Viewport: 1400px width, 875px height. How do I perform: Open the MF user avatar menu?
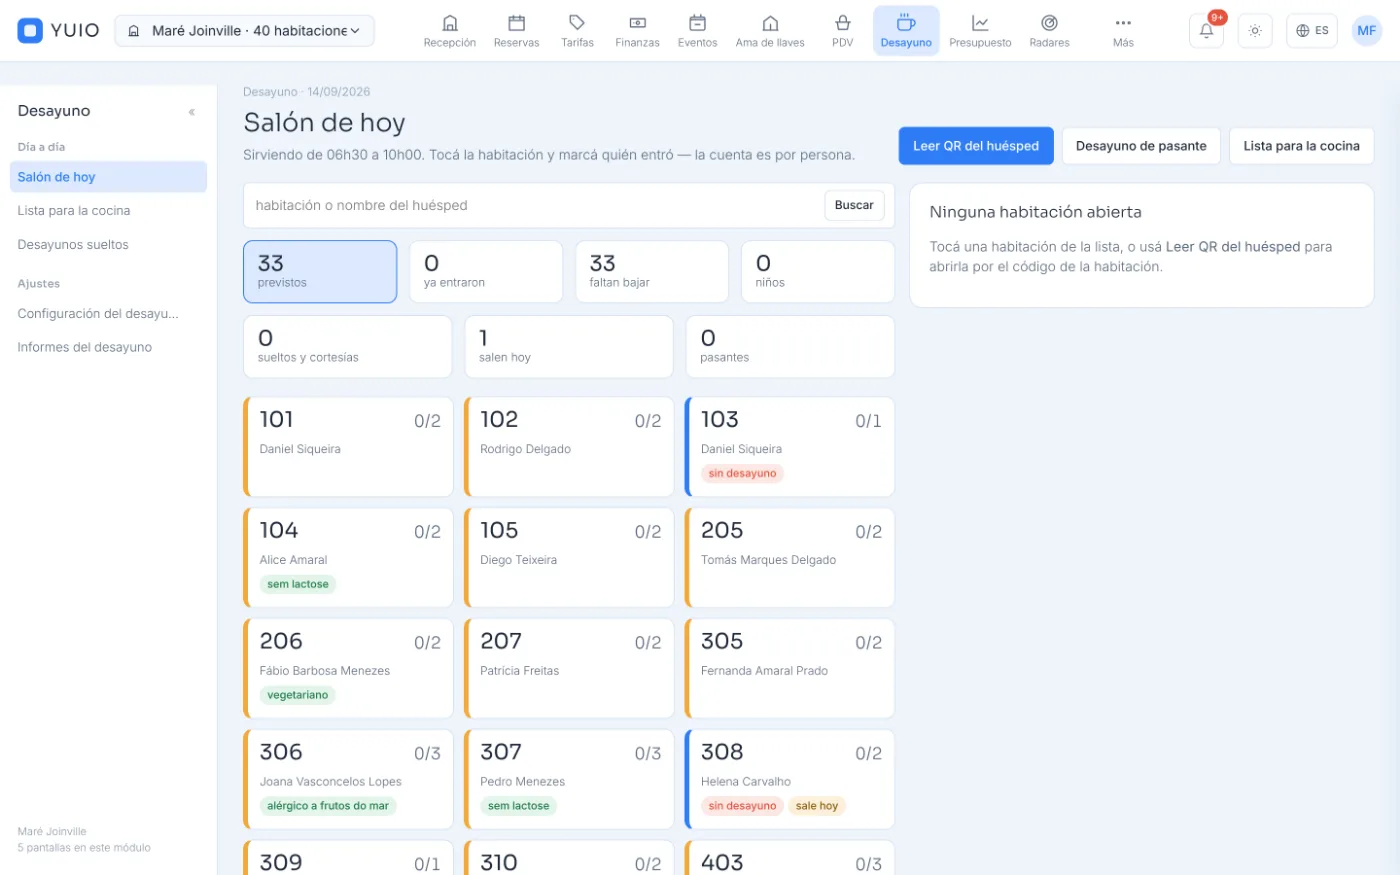coord(1367,31)
